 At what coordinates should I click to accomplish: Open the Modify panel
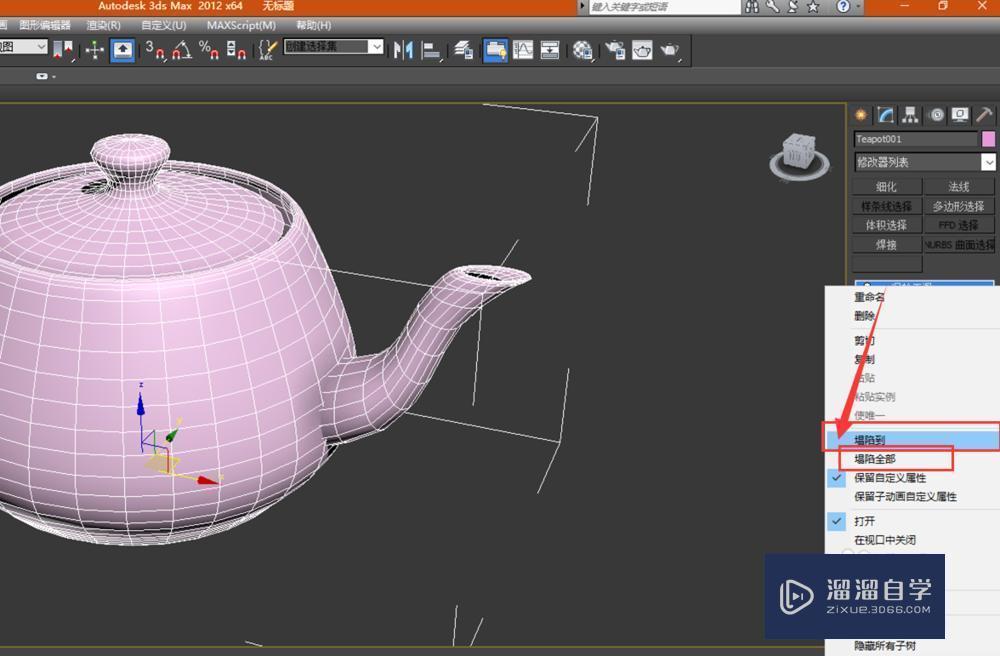[885, 115]
